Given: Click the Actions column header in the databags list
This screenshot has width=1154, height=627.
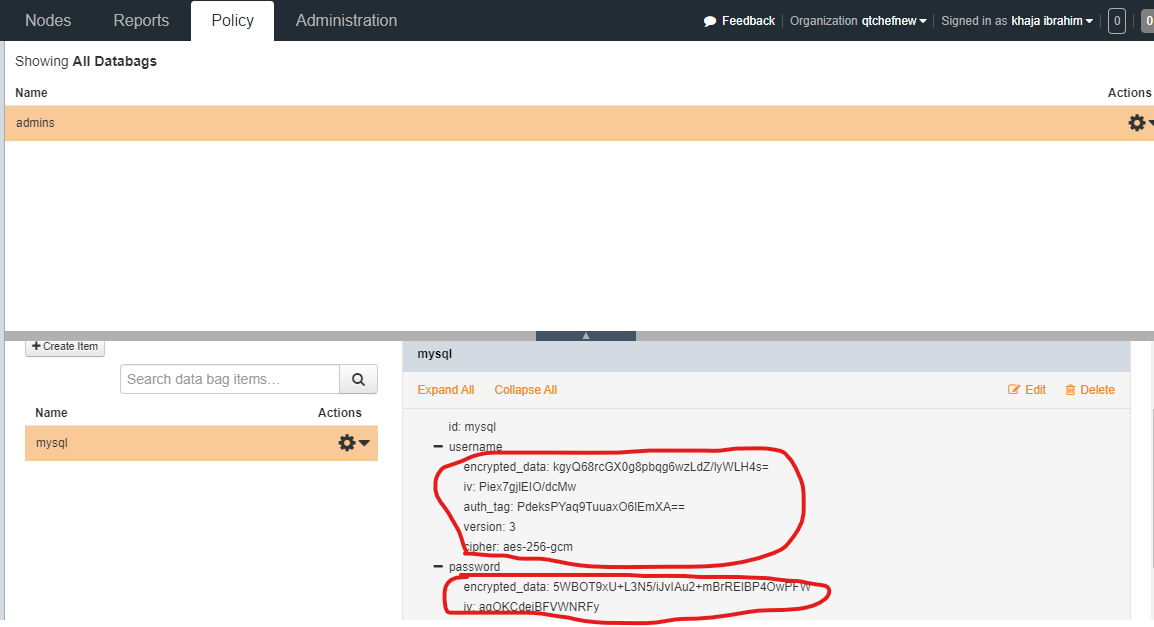Looking at the screenshot, I should pos(1129,93).
